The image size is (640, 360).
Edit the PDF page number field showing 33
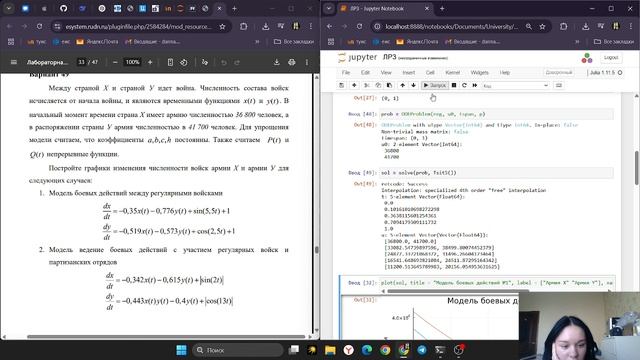click(82, 62)
